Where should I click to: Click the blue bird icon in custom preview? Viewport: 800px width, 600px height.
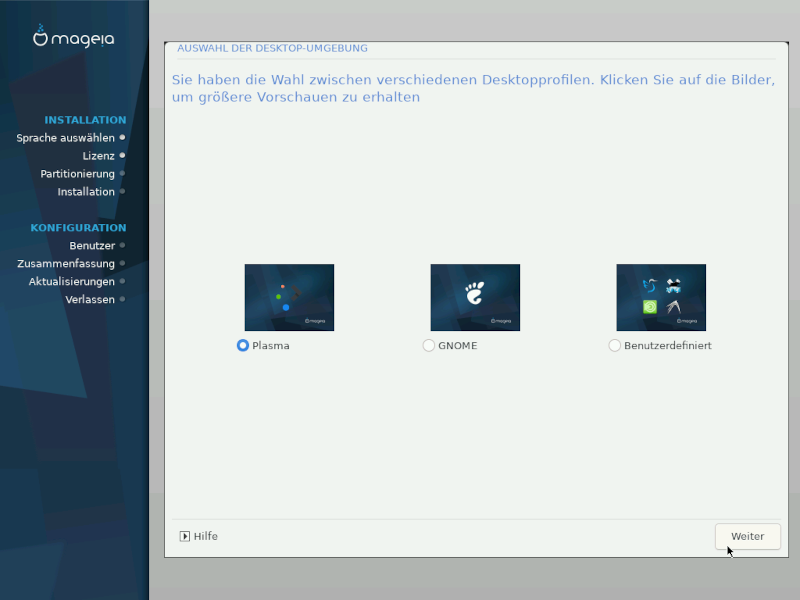pyautogui.click(x=650, y=286)
